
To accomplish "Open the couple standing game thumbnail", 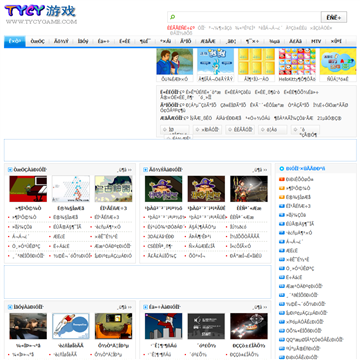I will (x=175, y=62).
